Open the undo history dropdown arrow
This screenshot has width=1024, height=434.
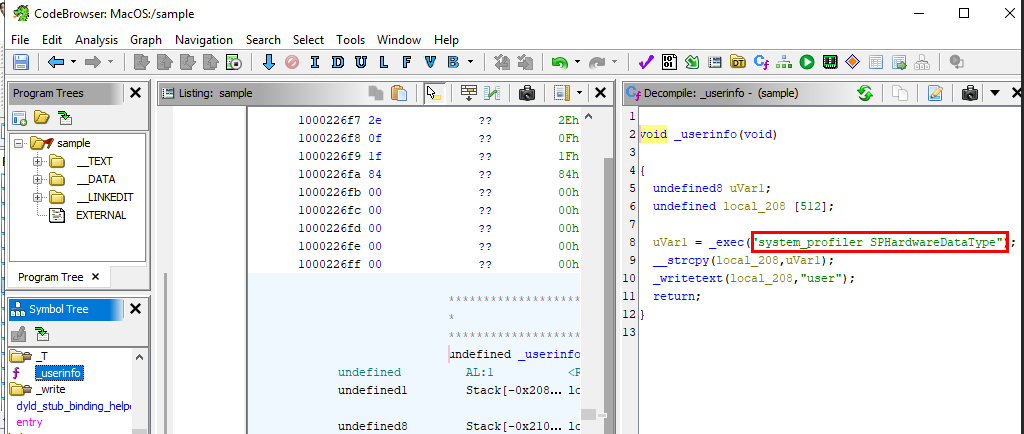577,63
